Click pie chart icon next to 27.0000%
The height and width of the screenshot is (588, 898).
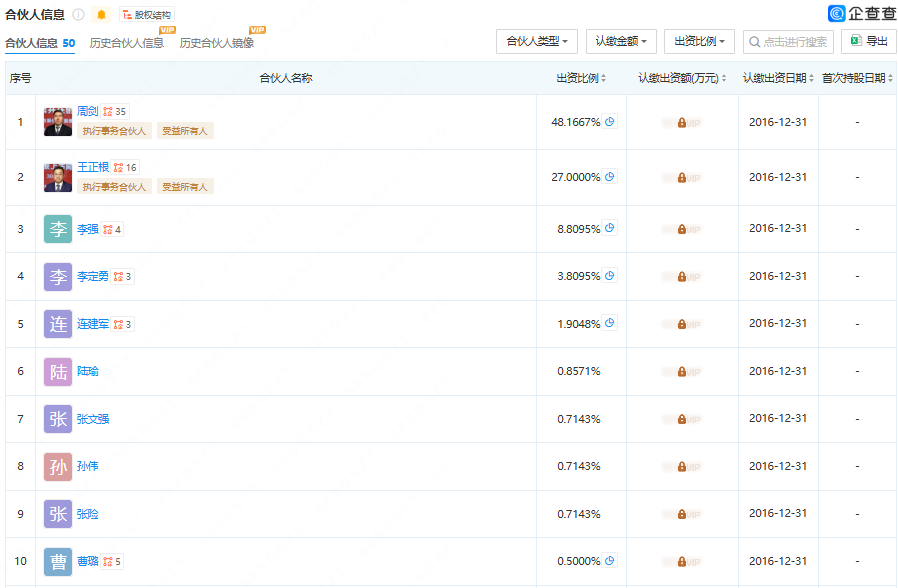610,176
